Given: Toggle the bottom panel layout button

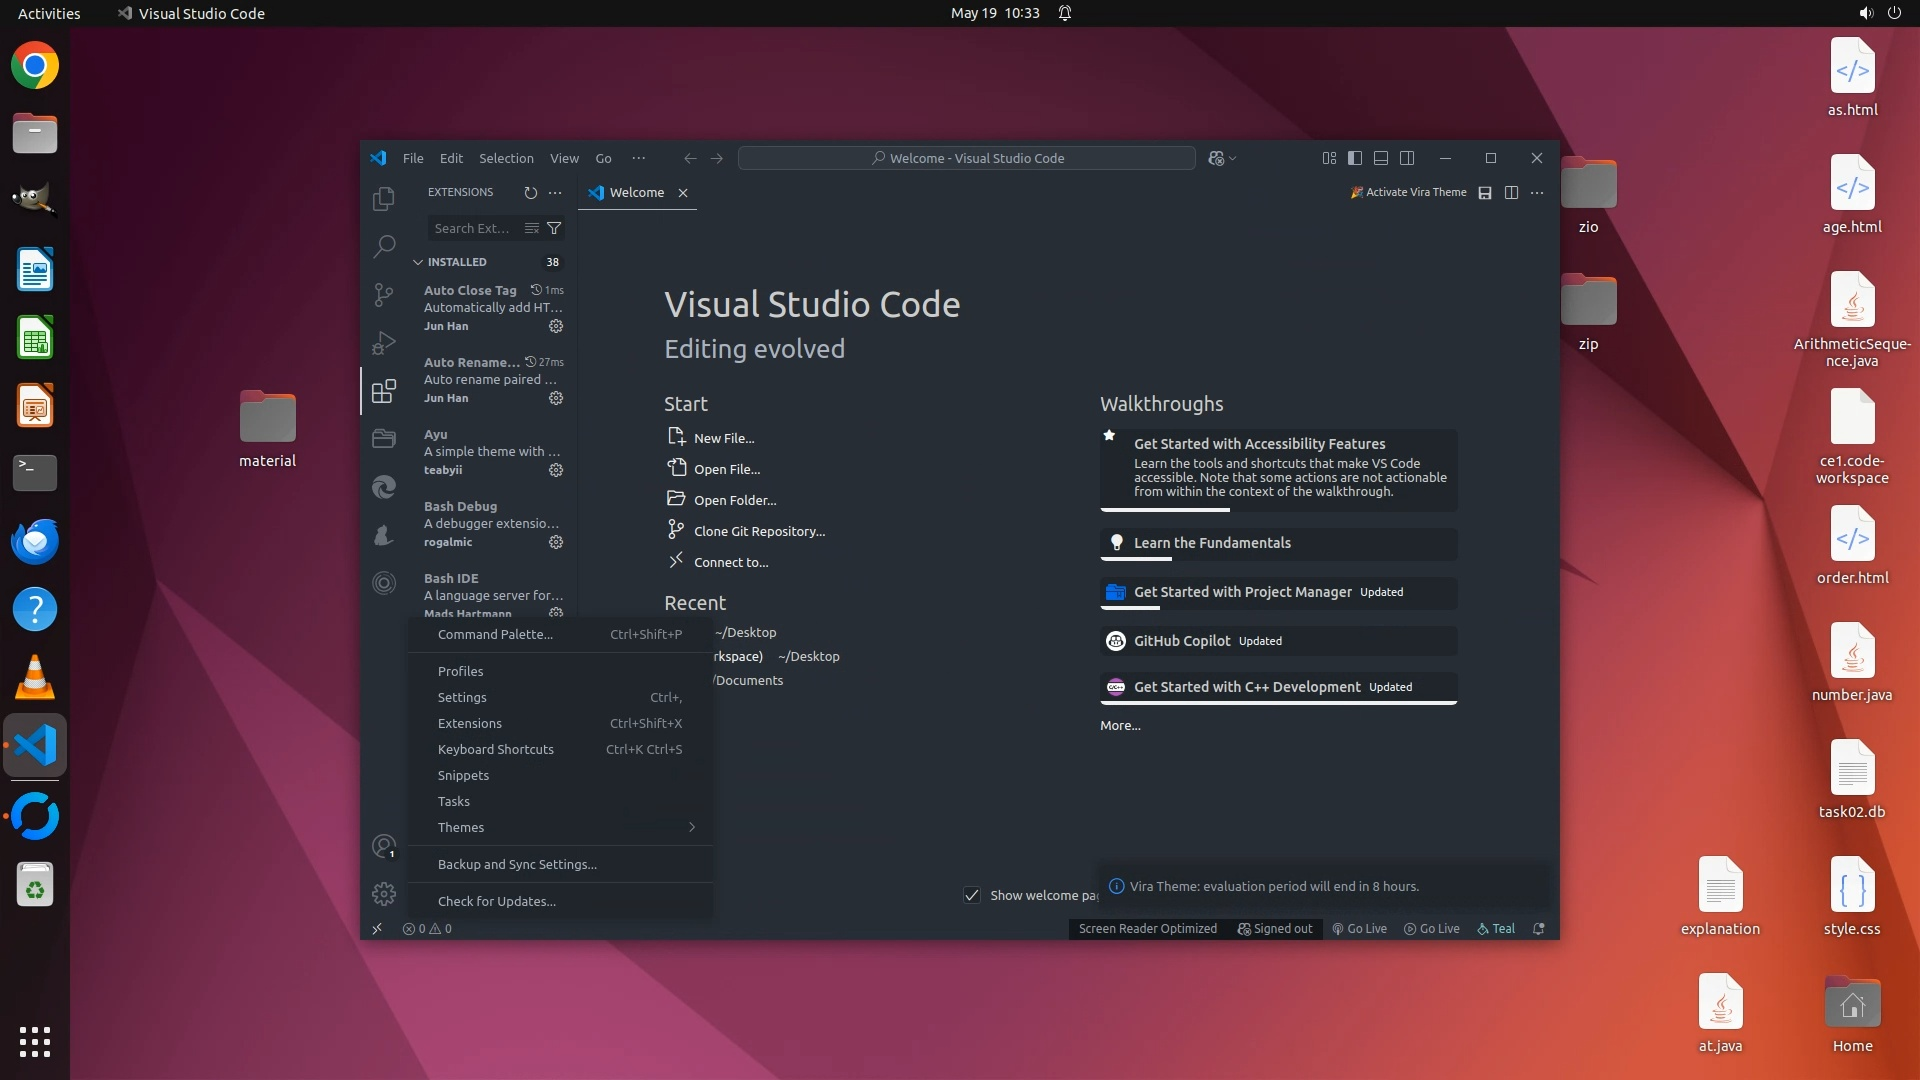Looking at the screenshot, I should [x=1381, y=158].
